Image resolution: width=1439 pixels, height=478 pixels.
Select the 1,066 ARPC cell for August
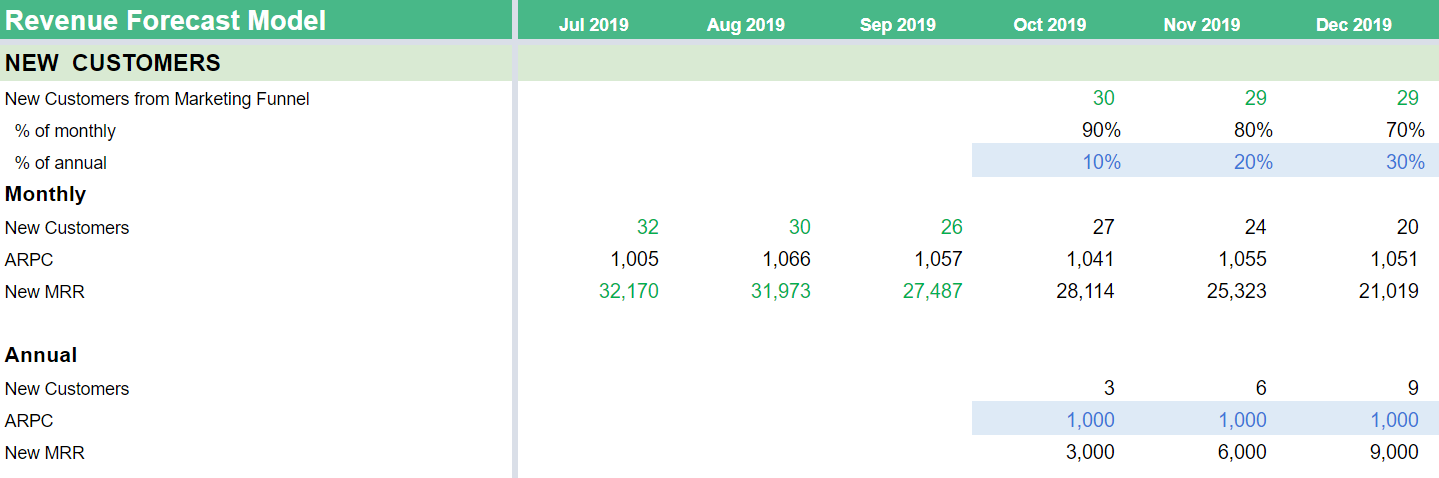point(786,260)
